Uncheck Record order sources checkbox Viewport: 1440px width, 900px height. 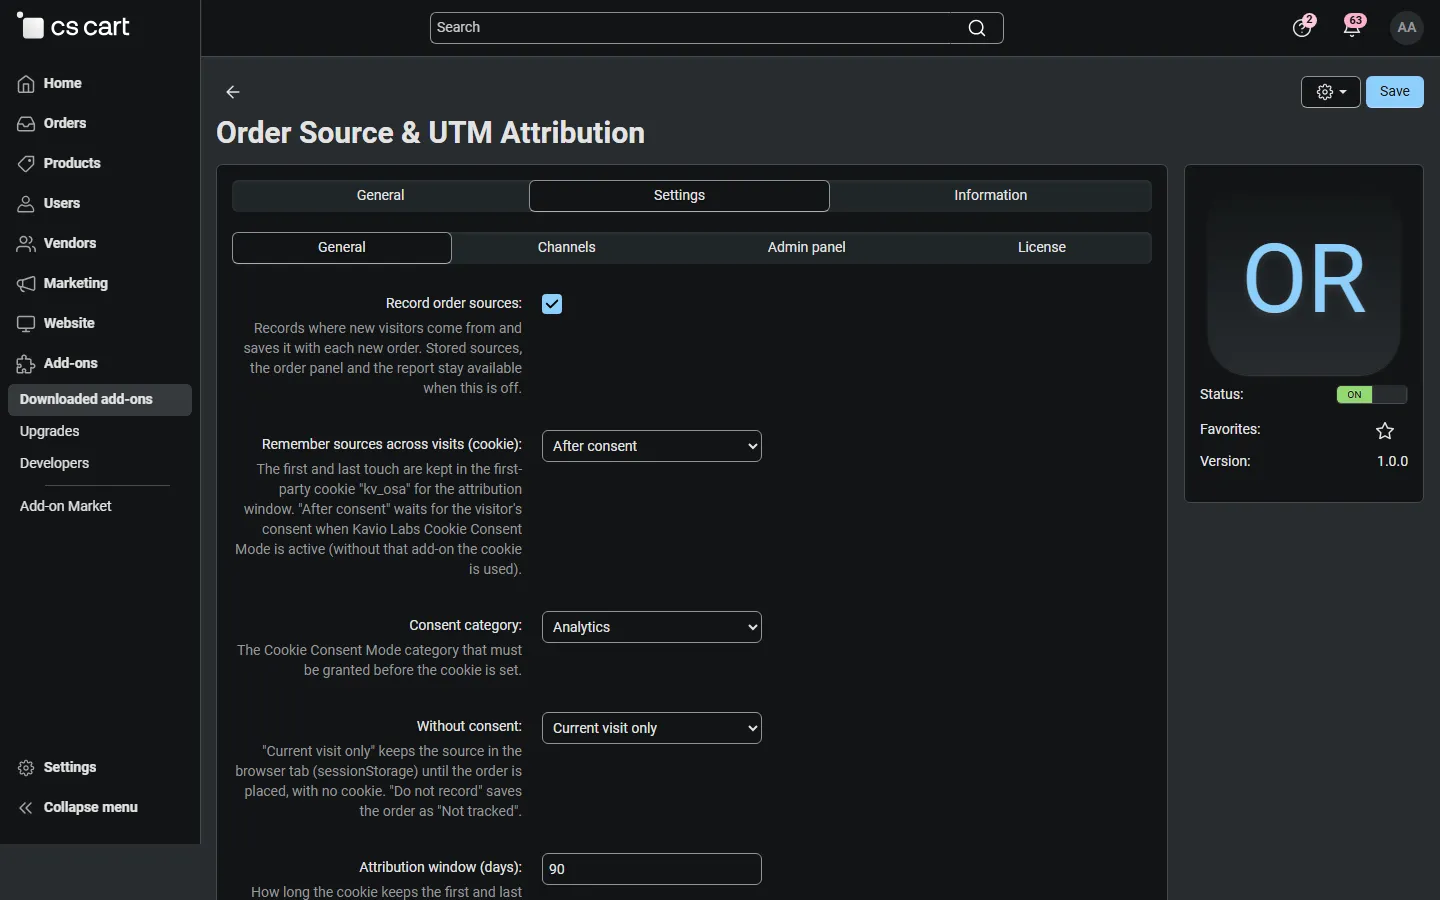click(552, 304)
